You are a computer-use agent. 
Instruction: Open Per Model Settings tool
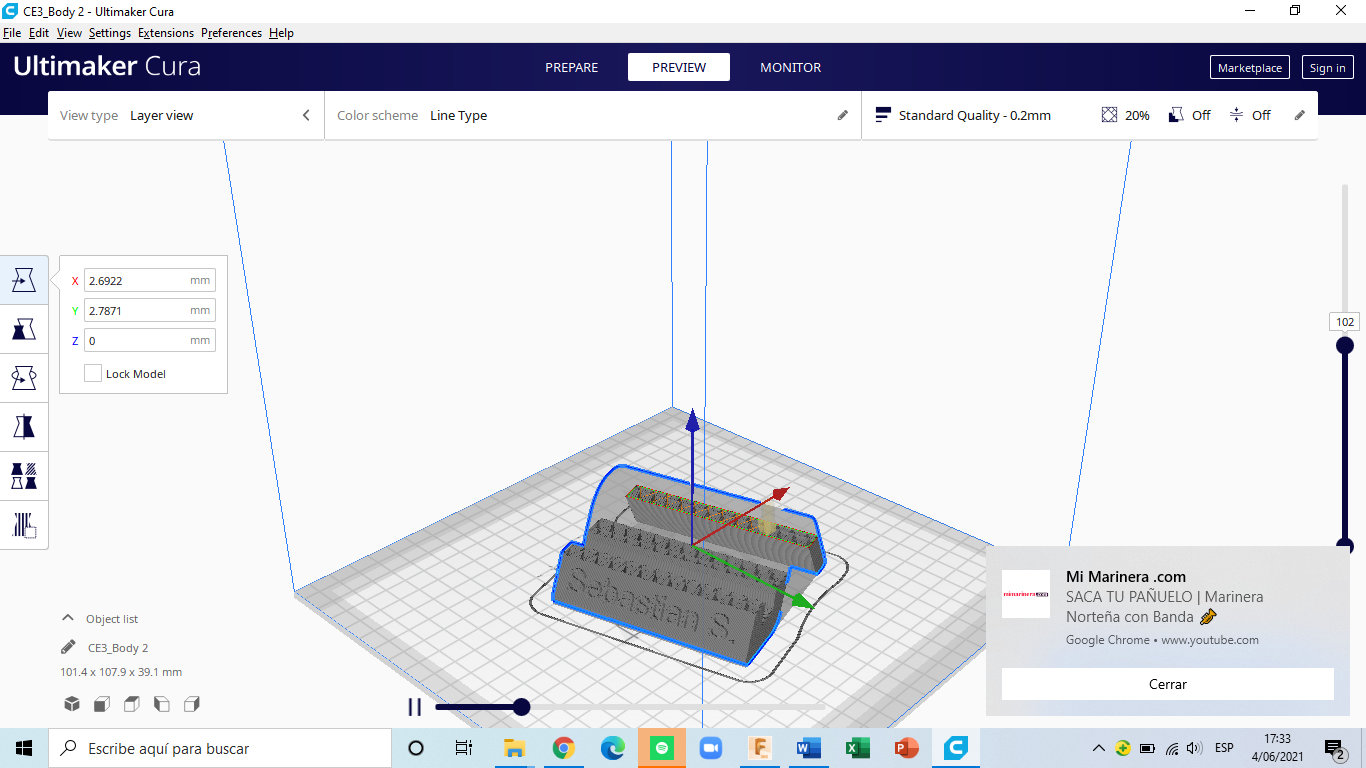[24, 476]
